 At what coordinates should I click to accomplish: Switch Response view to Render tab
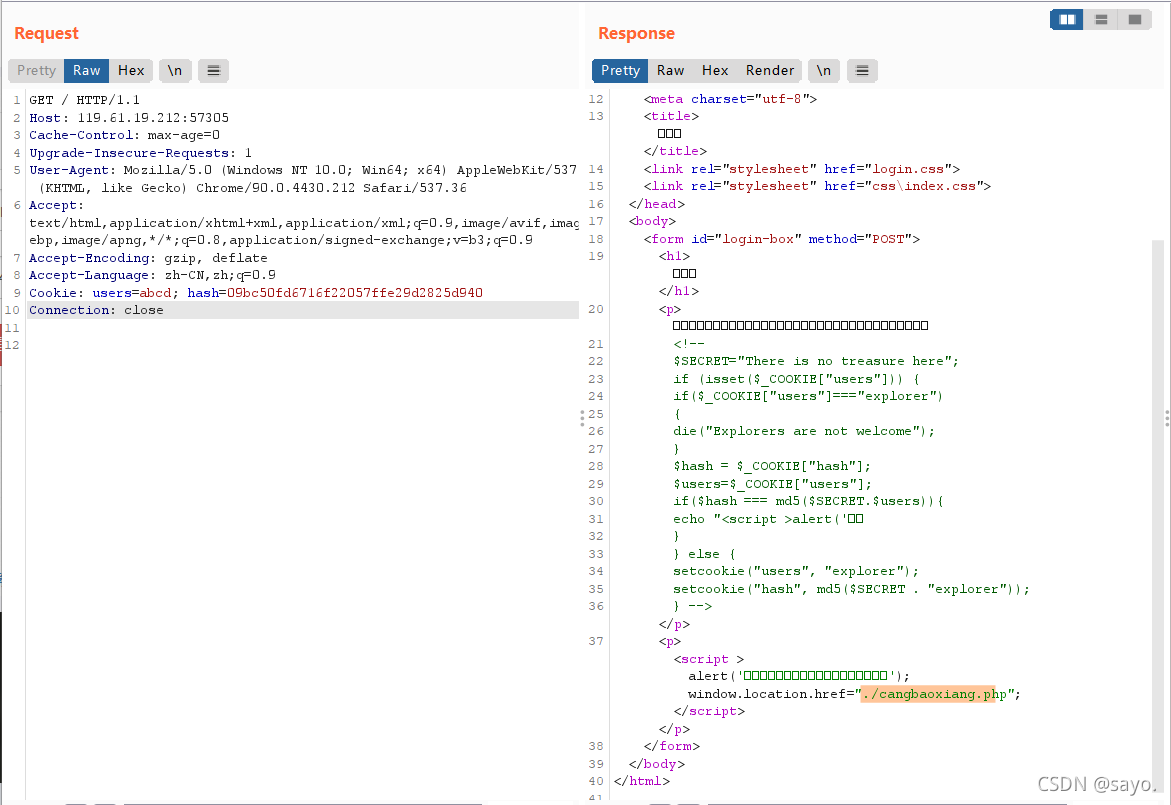(x=770, y=70)
